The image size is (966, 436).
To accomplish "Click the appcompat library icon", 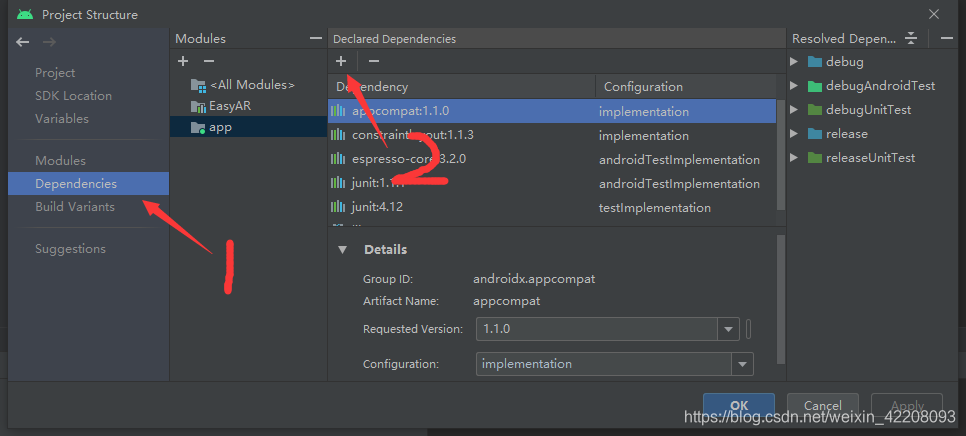I will click(338, 111).
